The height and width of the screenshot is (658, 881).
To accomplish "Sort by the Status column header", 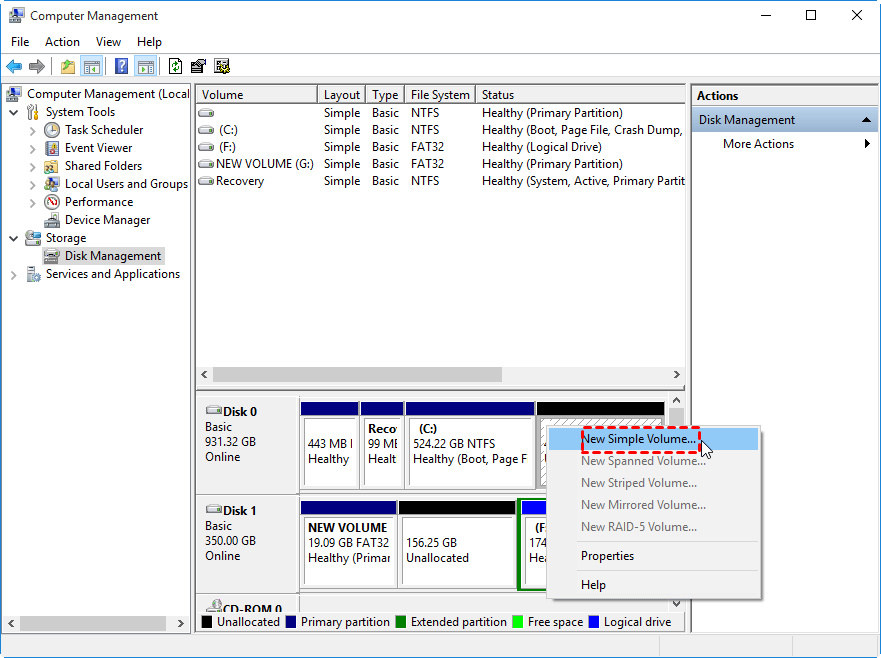I will [x=580, y=94].
